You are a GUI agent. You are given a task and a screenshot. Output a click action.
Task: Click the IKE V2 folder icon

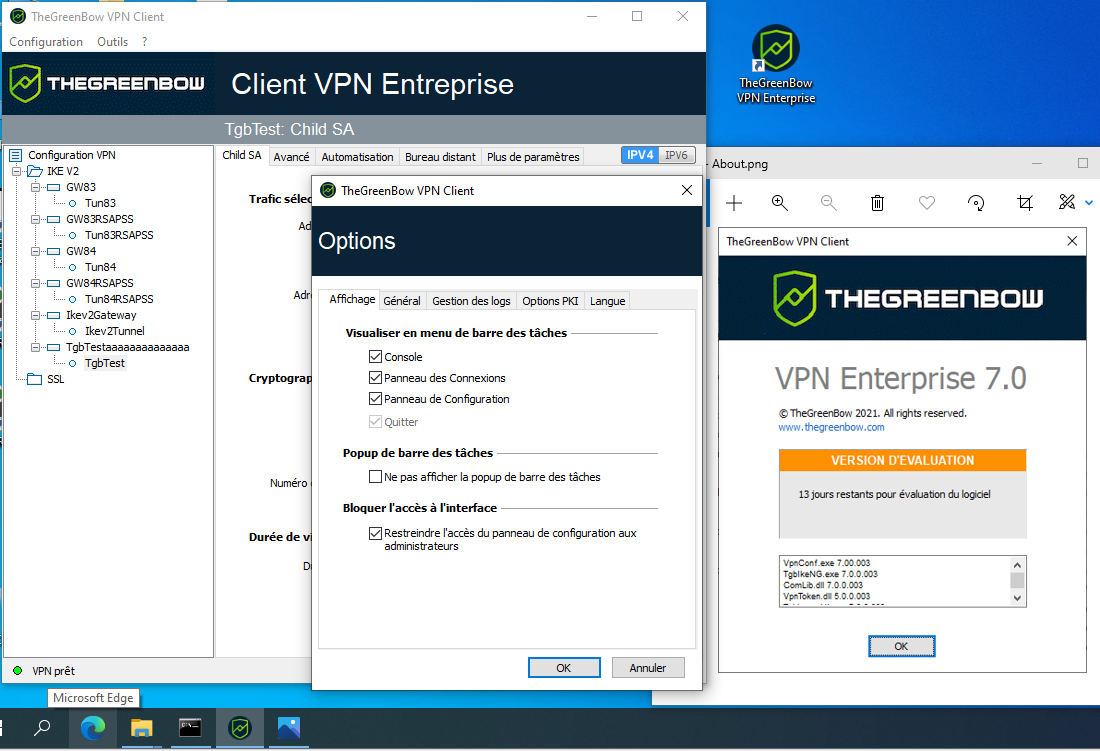(x=35, y=171)
